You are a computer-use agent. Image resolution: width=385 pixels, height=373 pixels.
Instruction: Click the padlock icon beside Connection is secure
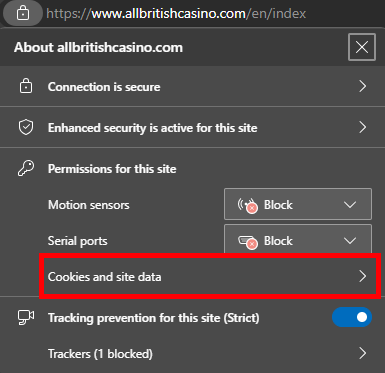(26, 87)
